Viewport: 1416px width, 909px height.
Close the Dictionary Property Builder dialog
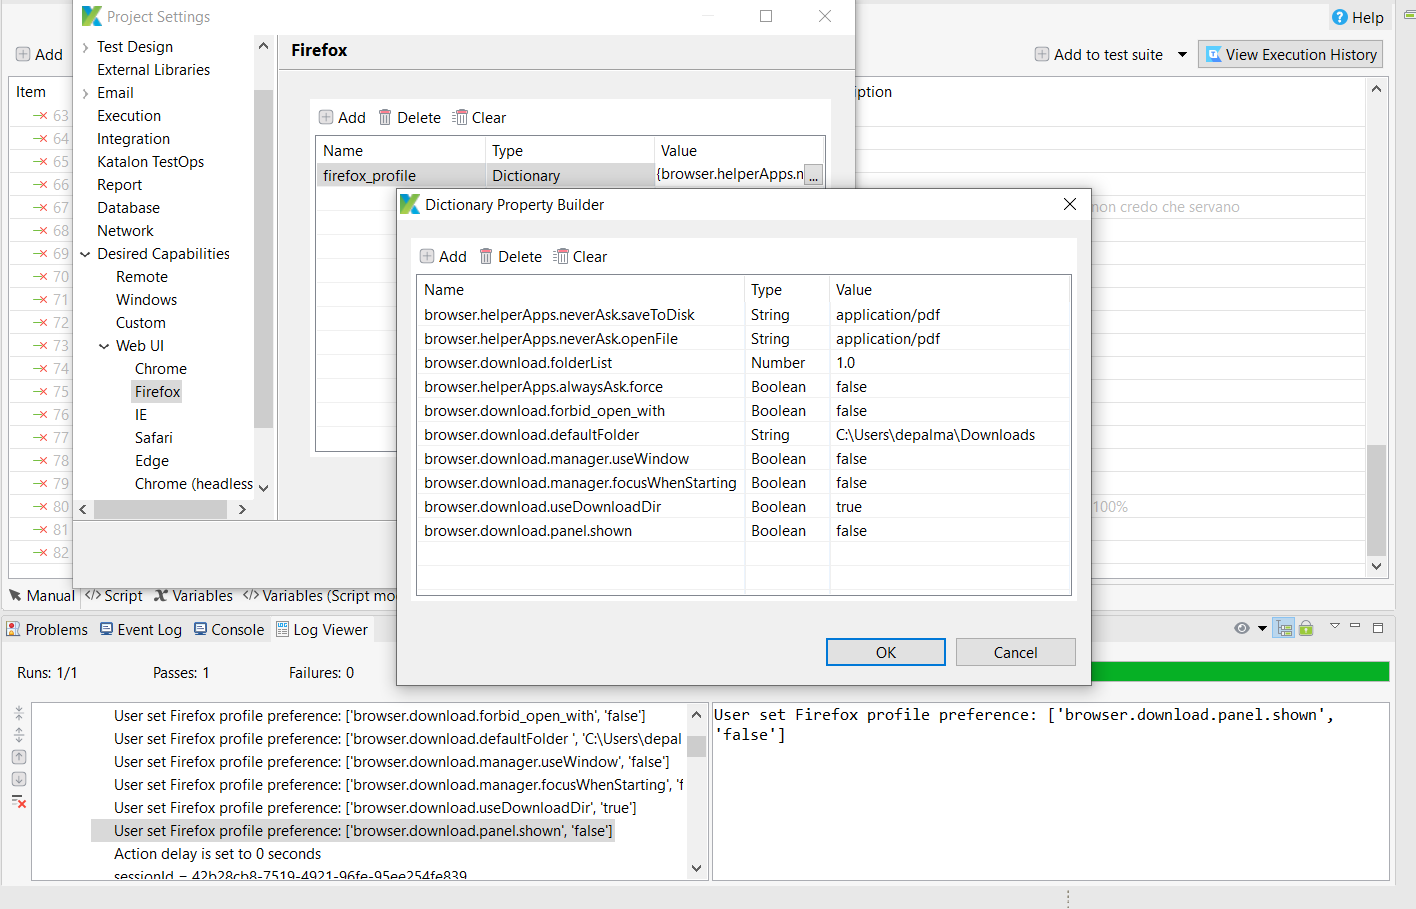tap(1070, 204)
